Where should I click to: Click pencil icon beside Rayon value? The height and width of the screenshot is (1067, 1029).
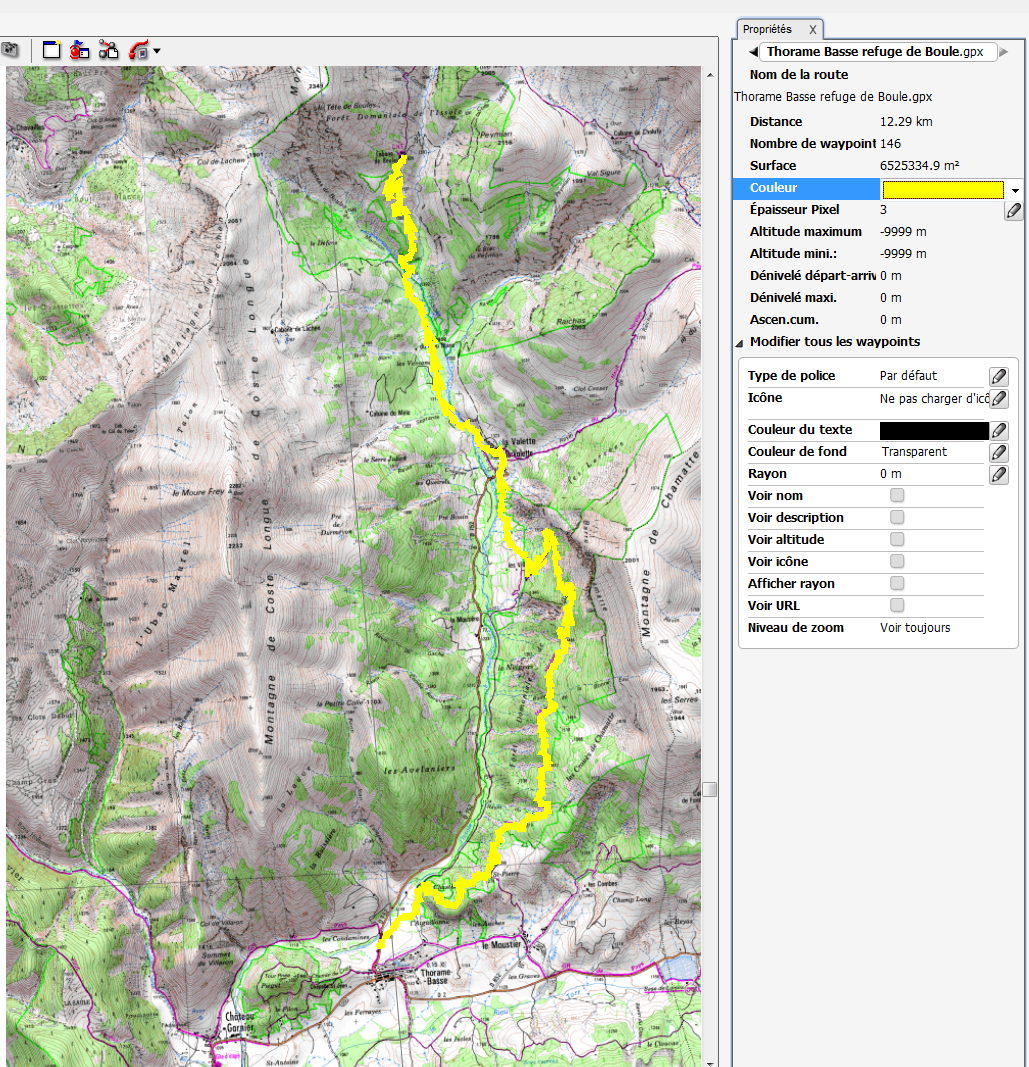[998, 475]
